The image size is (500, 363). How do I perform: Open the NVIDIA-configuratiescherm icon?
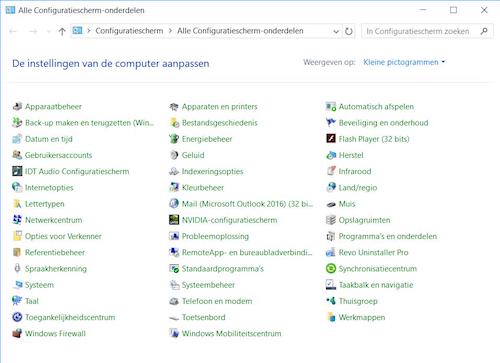[174, 220]
